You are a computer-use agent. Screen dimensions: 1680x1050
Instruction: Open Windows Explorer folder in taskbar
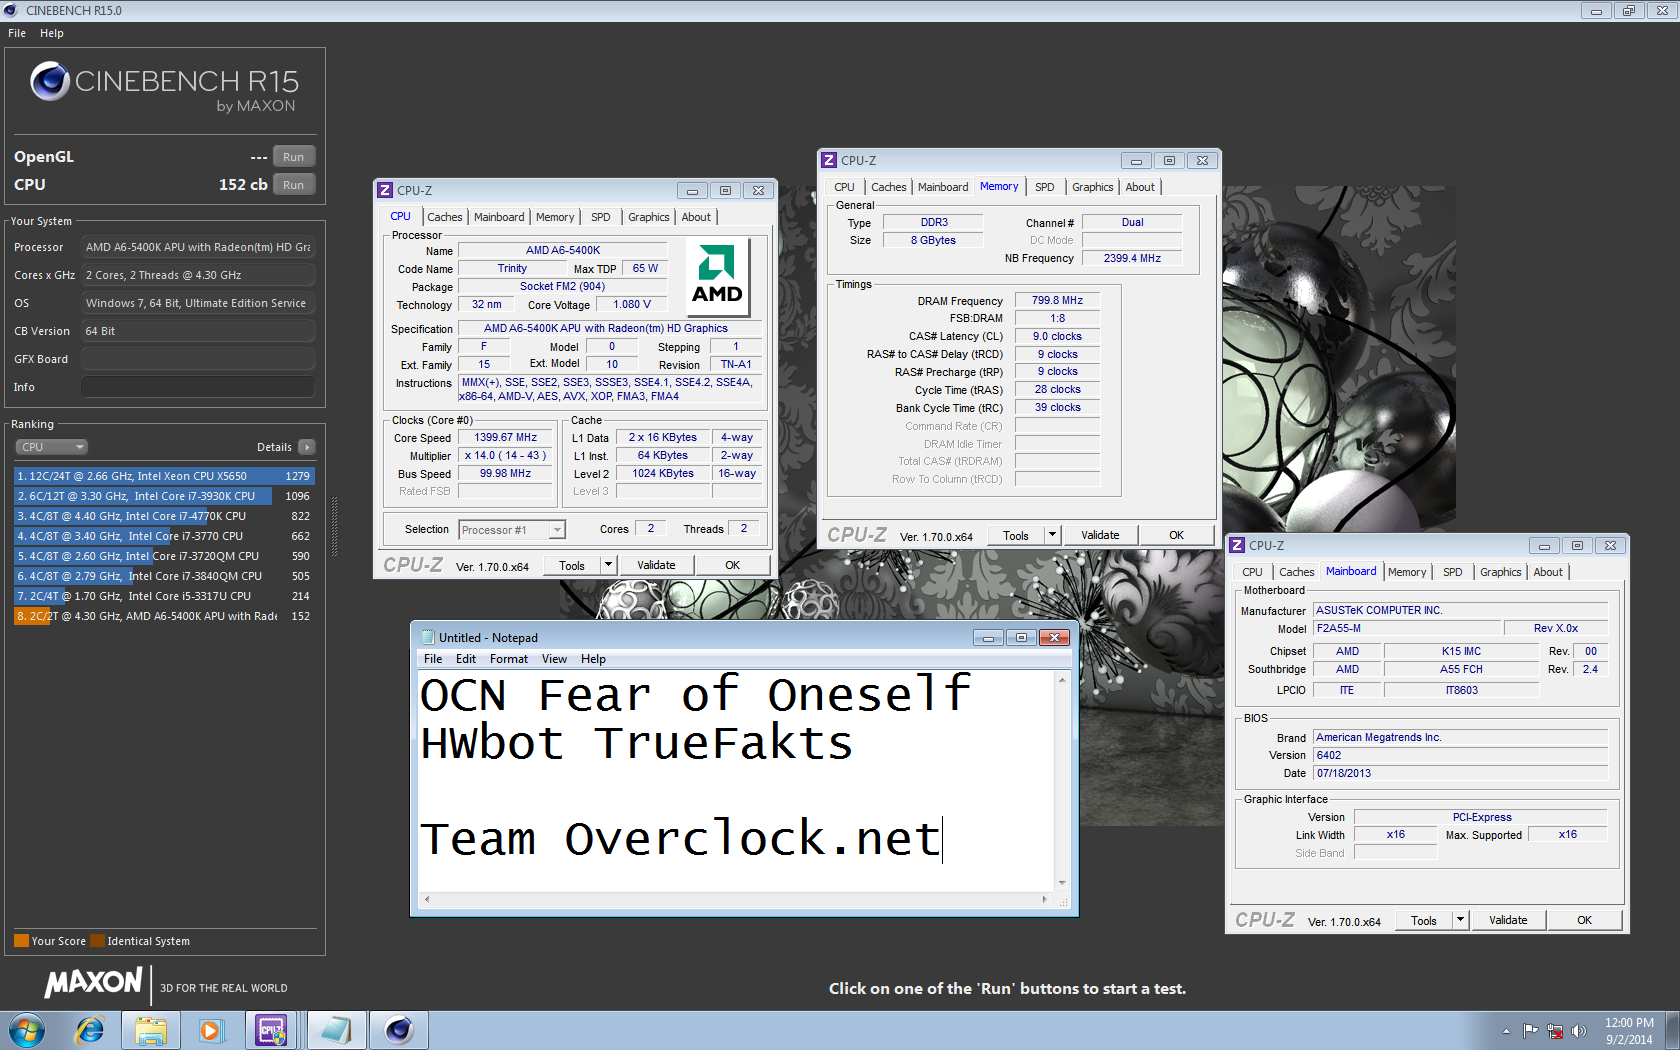[x=151, y=1030]
